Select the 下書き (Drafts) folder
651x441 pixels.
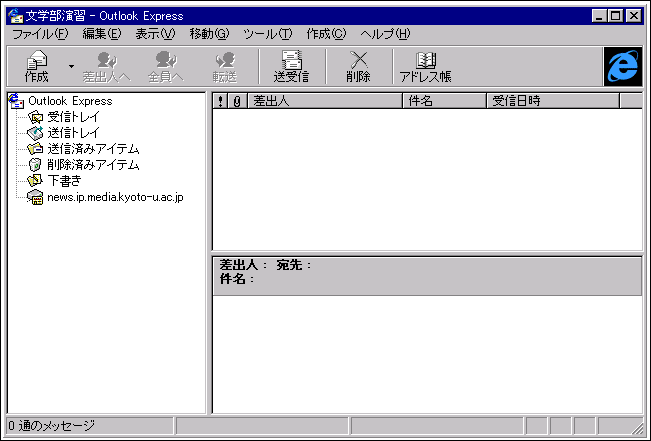click(x=64, y=181)
